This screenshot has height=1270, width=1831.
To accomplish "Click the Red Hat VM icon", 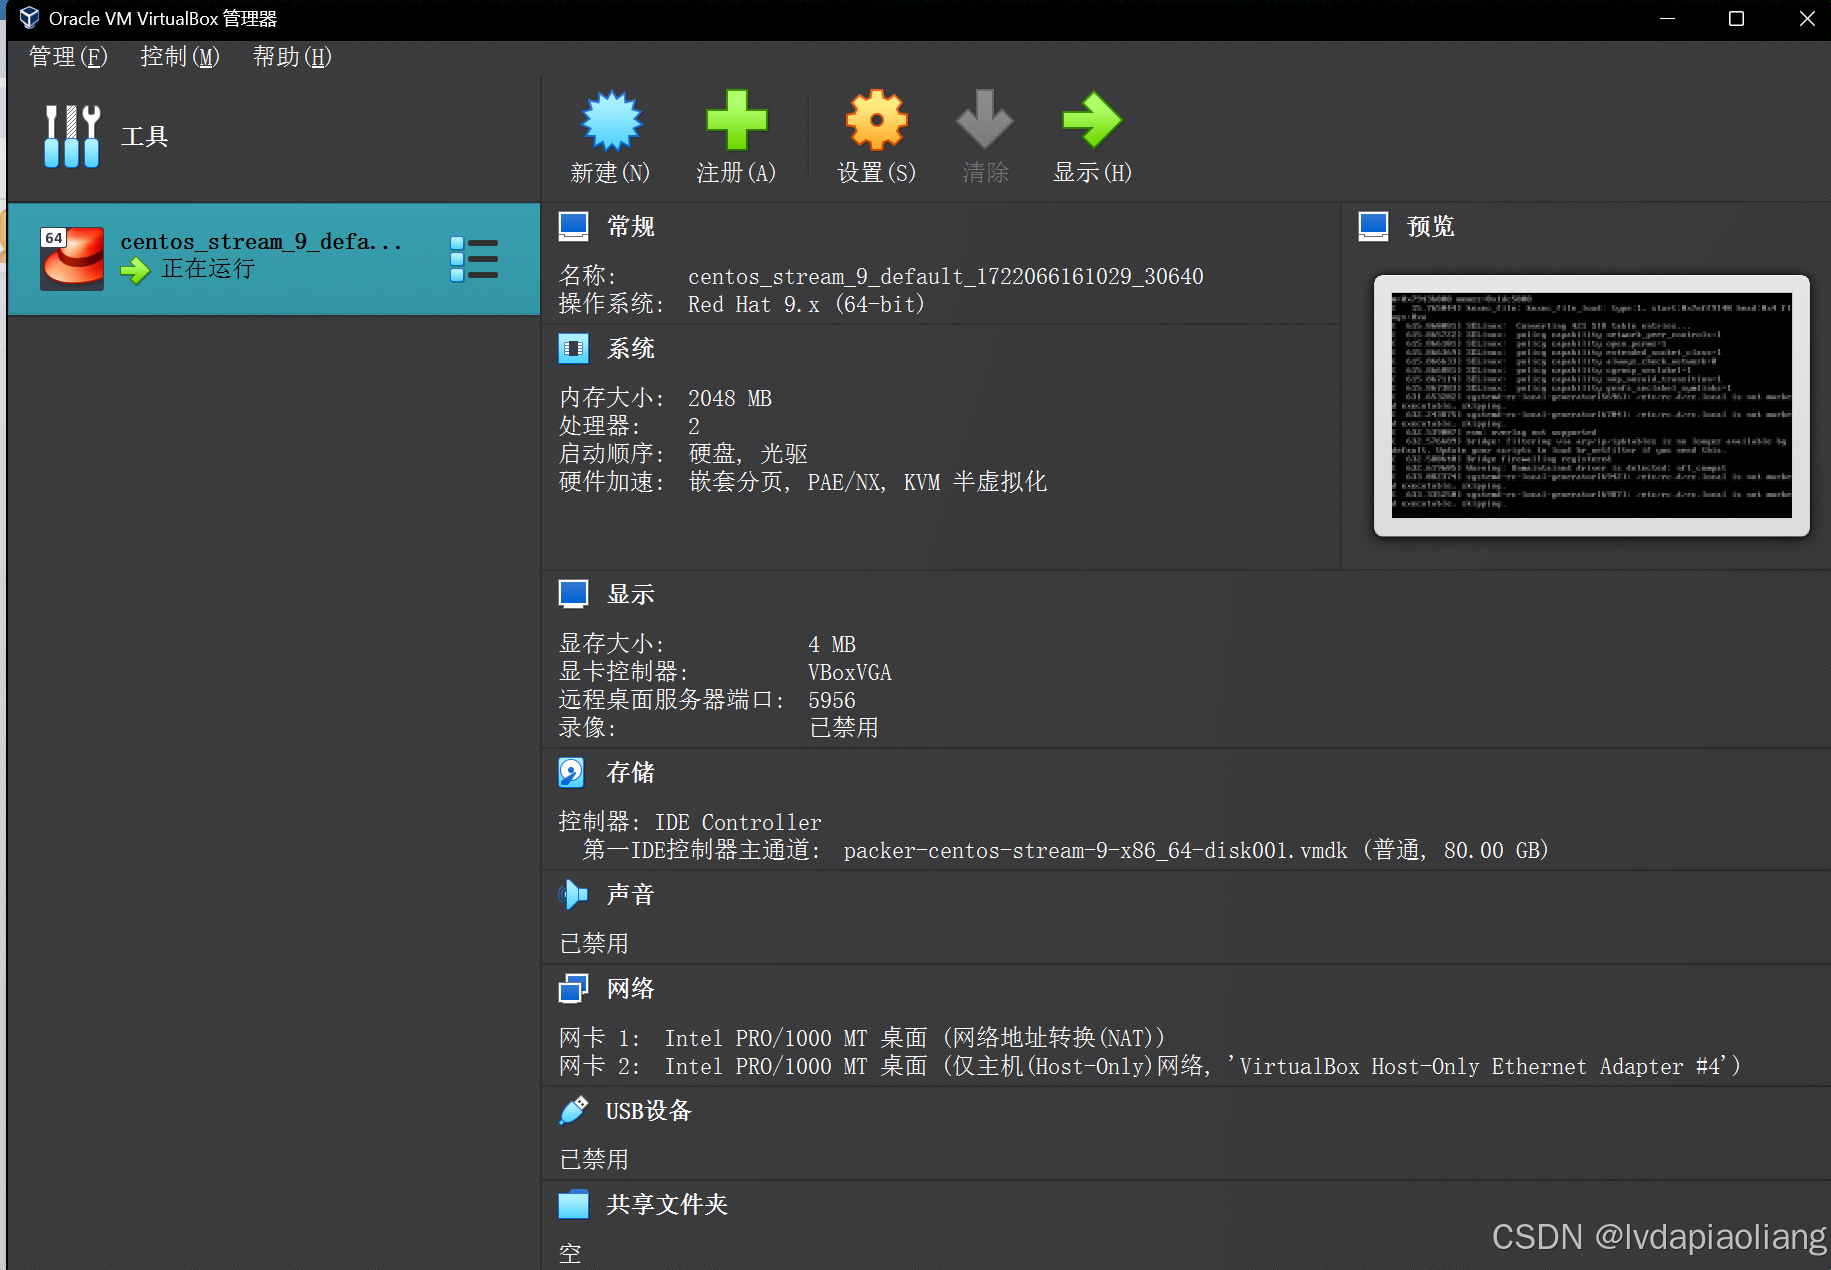I will 72,258.
